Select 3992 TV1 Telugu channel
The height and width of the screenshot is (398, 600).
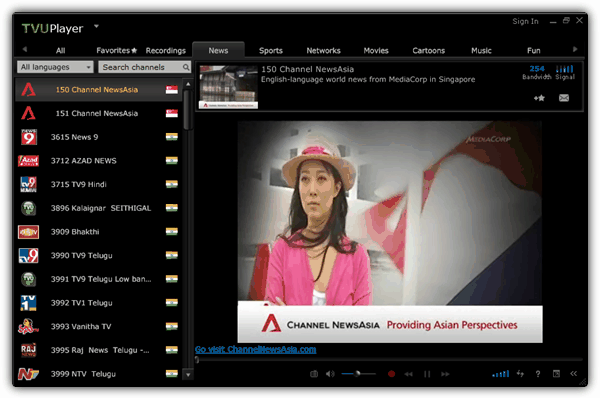tap(99, 303)
